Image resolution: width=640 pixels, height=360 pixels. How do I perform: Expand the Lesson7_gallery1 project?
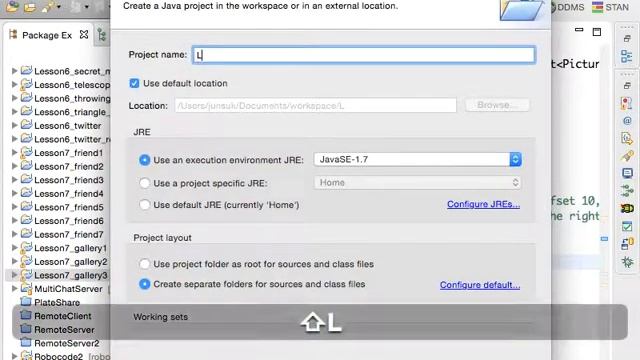click(x=14, y=247)
